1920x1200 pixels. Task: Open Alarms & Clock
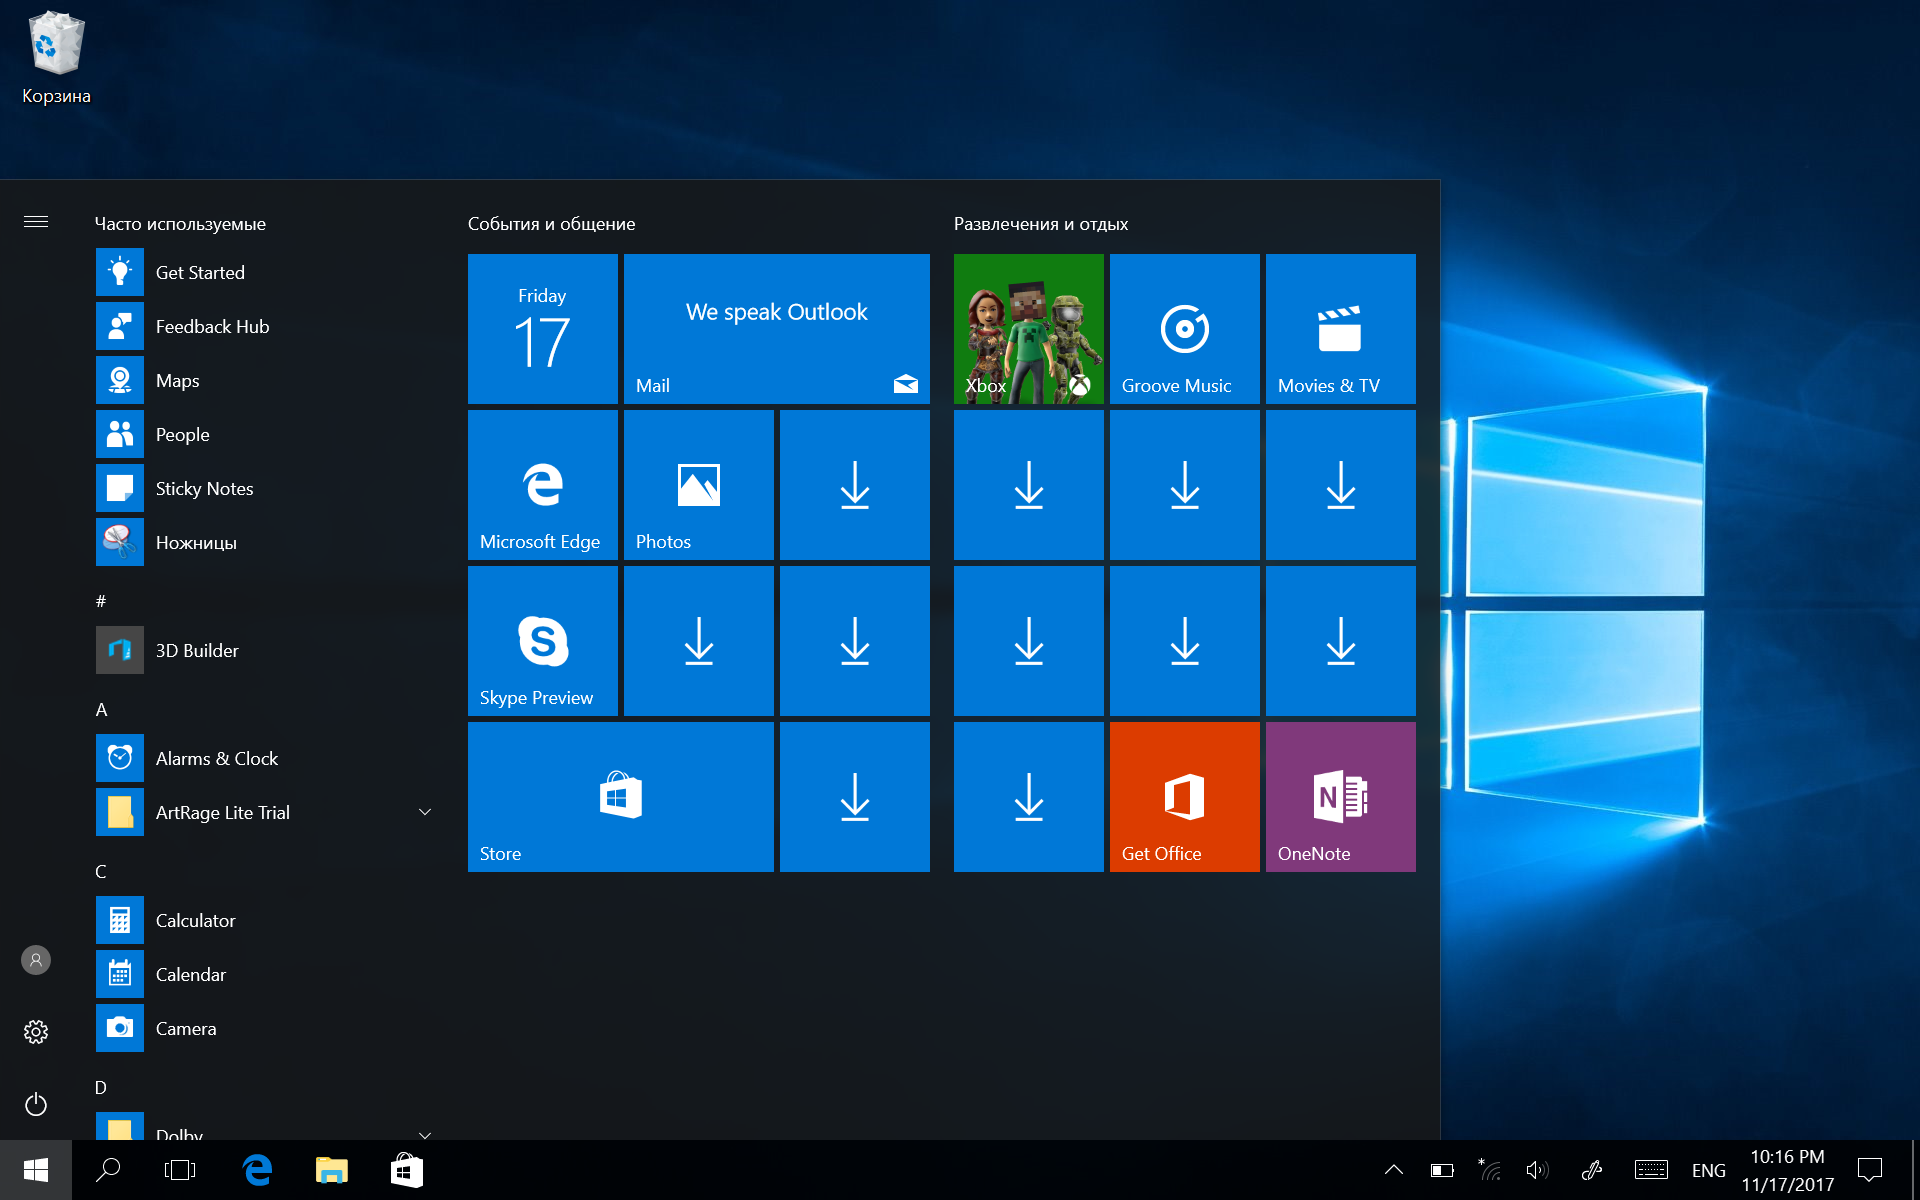pos(265,758)
